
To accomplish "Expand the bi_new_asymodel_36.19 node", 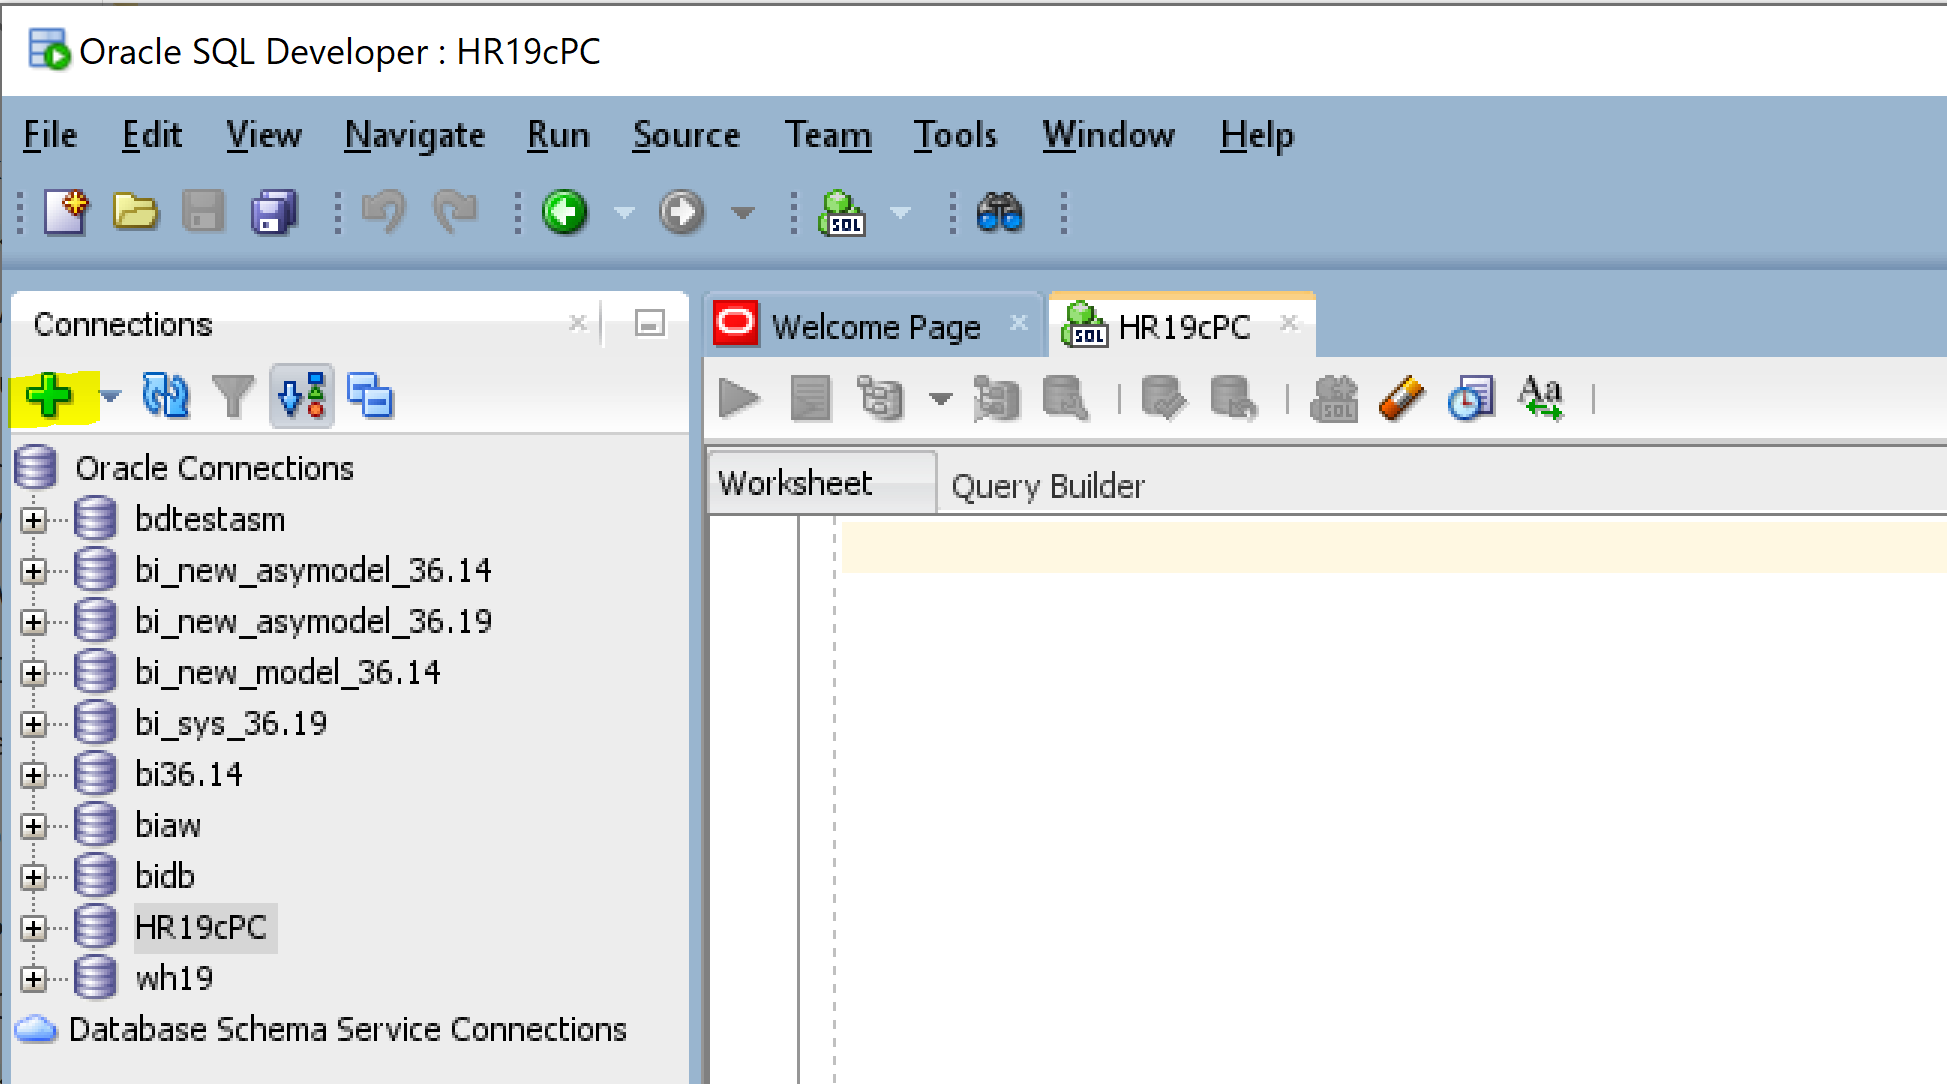I will pos(34,622).
